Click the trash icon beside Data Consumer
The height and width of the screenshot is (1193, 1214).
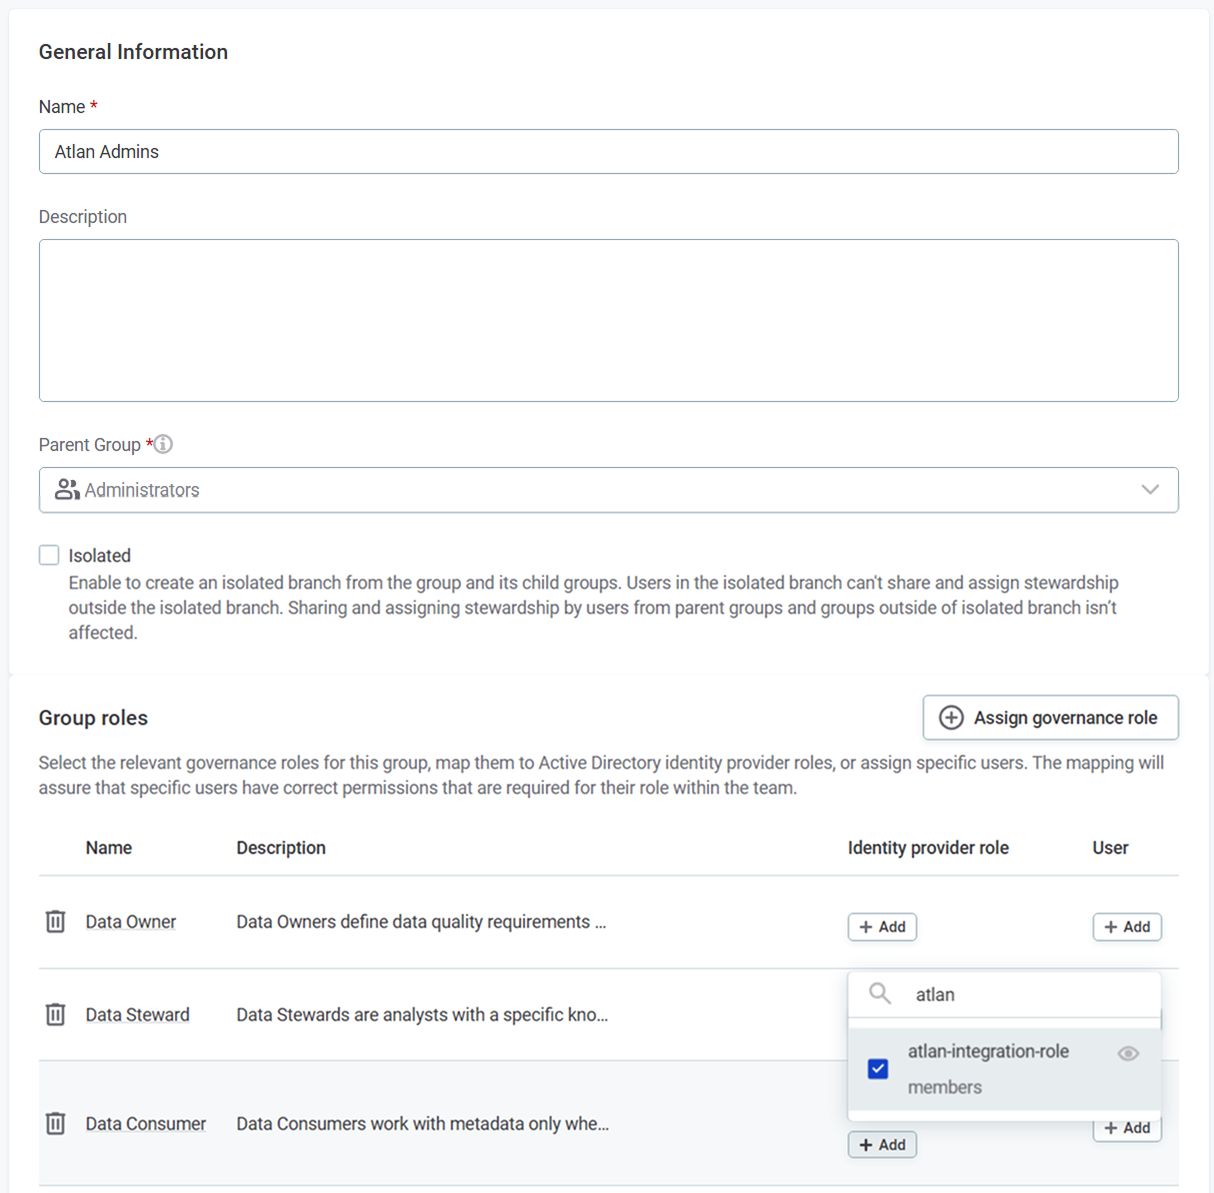click(55, 1123)
